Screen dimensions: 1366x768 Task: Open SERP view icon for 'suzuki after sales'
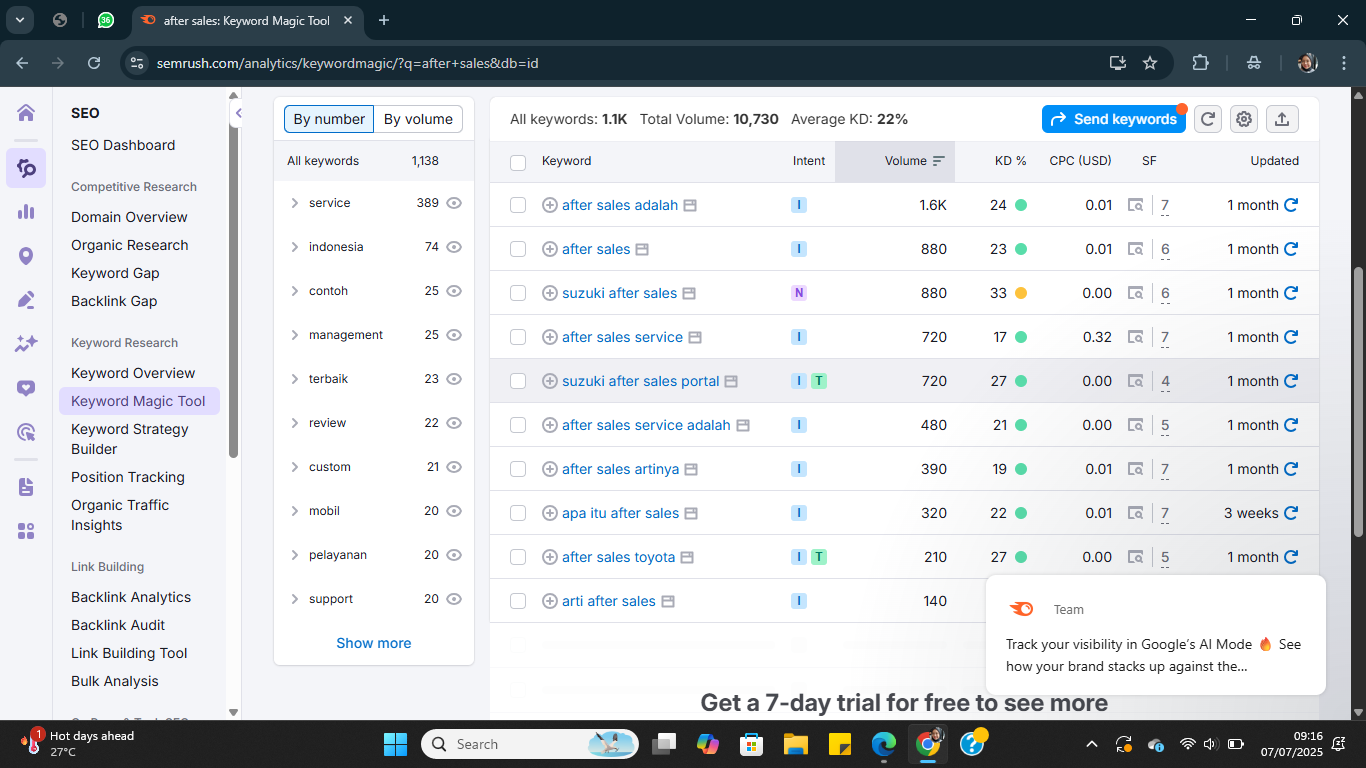1135,293
